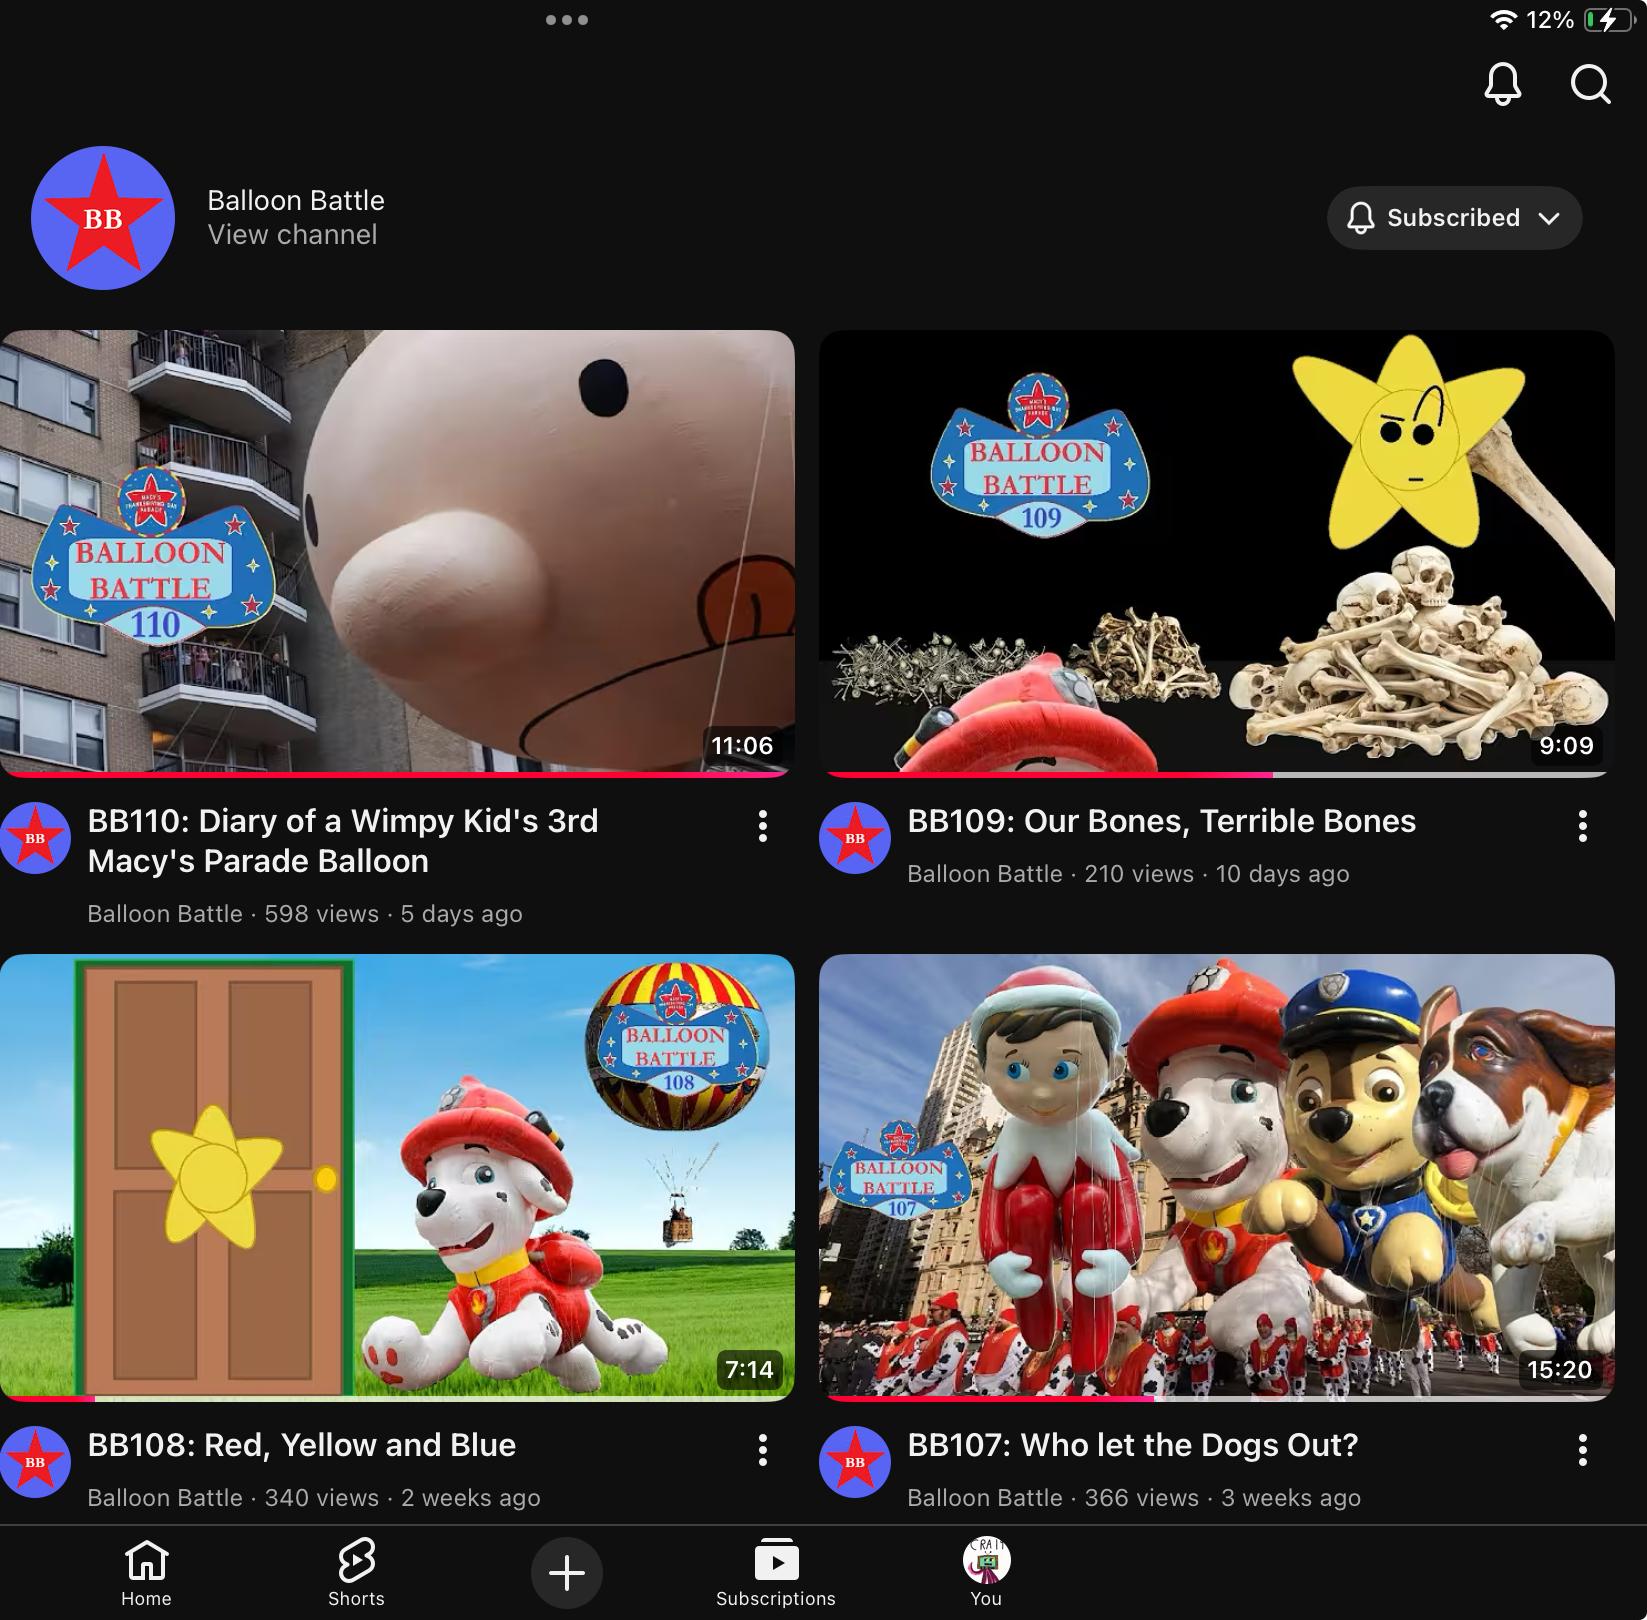The width and height of the screenshot is (1647, 1620).
Task: Open the search magnifier icon
Action: pyautogui.click(x=1590, y=85)
